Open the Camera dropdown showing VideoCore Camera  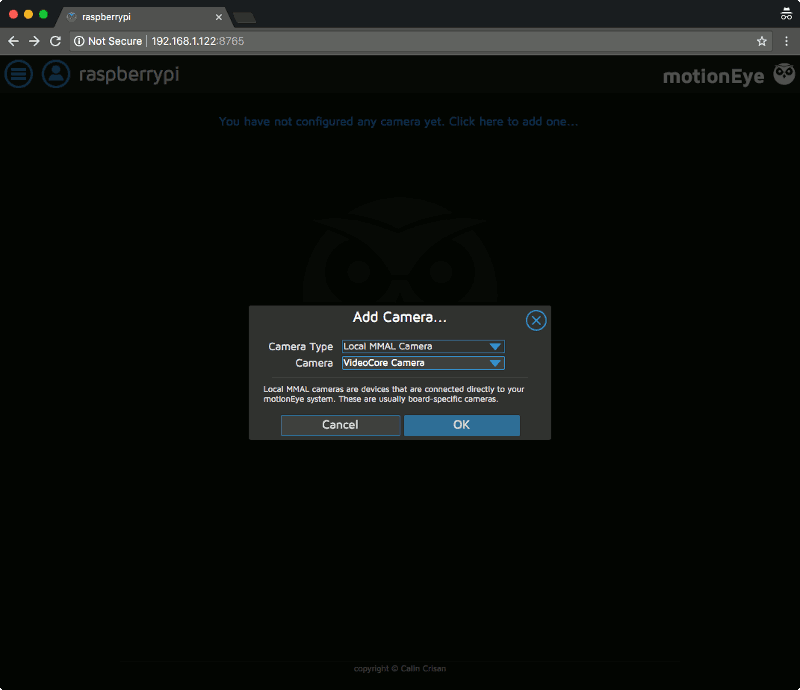point(420,363)
